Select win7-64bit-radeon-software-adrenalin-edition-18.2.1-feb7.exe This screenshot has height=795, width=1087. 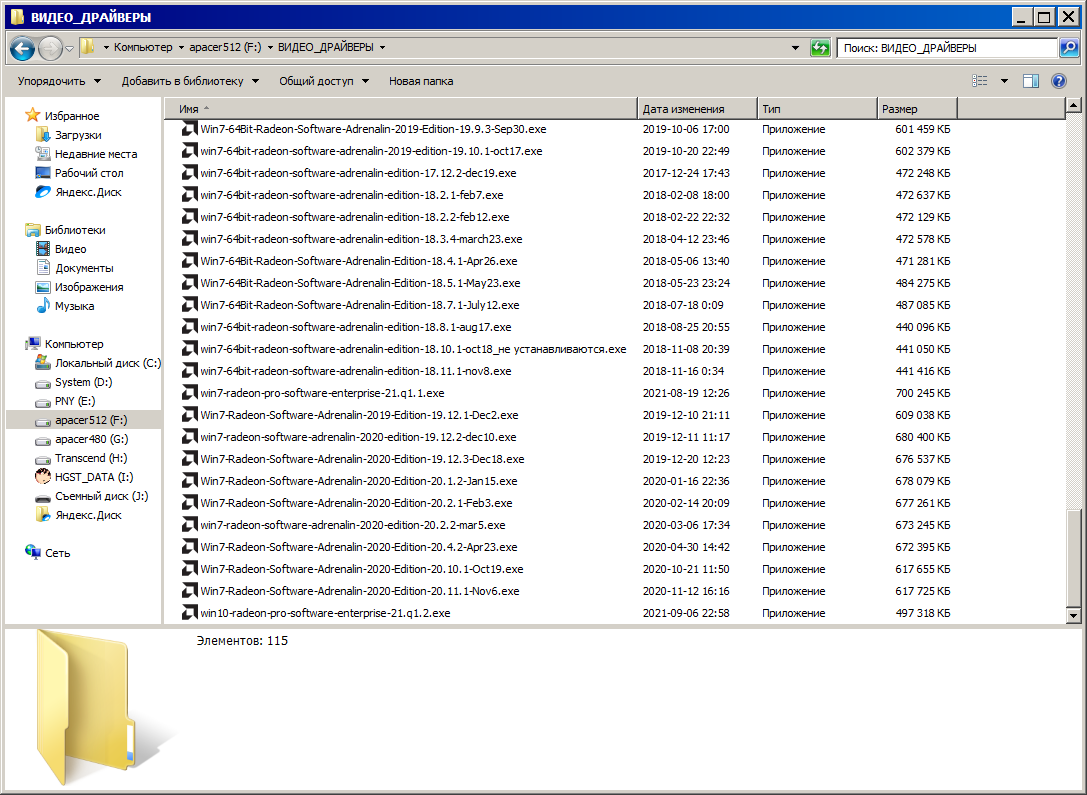pyautogui.click(x=351, y=195)
